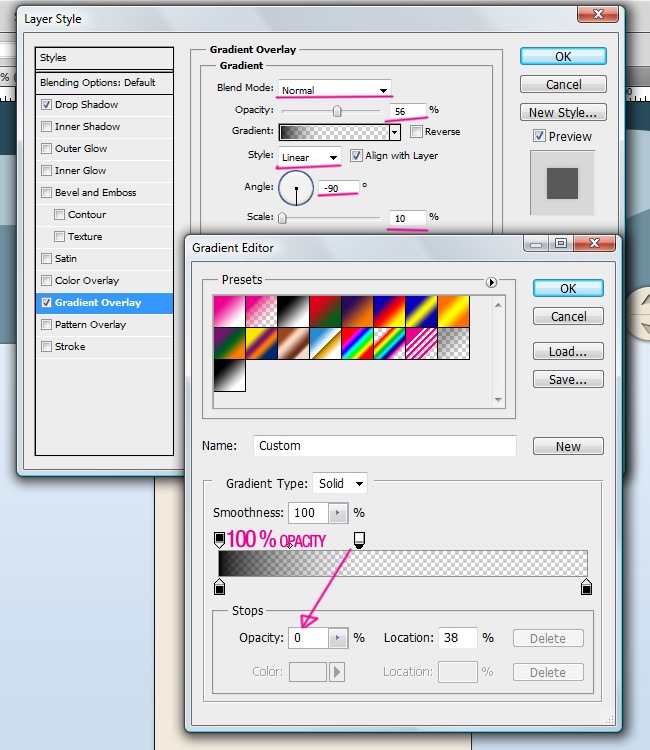Open Blending Options: Default entry
Image resolution: width=650 pixels, height=750 pixels.
pyautogui.click(x=97, y=82)
